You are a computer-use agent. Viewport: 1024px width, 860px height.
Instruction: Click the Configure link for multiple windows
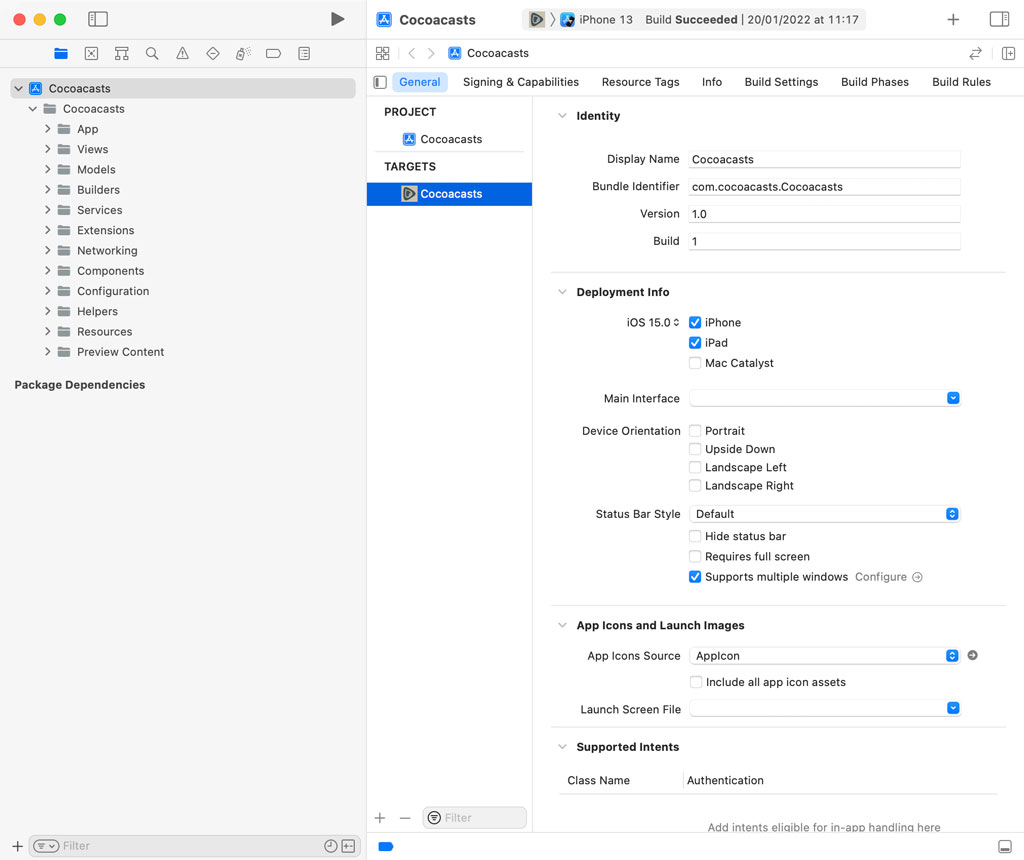tap(888, 577)
